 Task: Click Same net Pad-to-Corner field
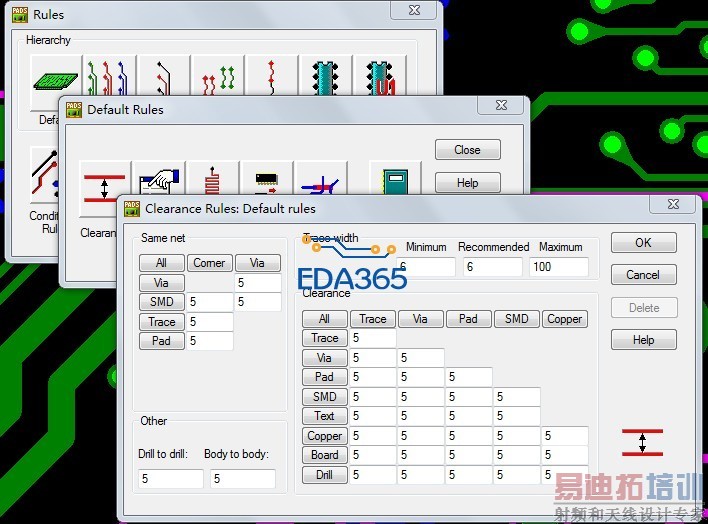point(210,341)
